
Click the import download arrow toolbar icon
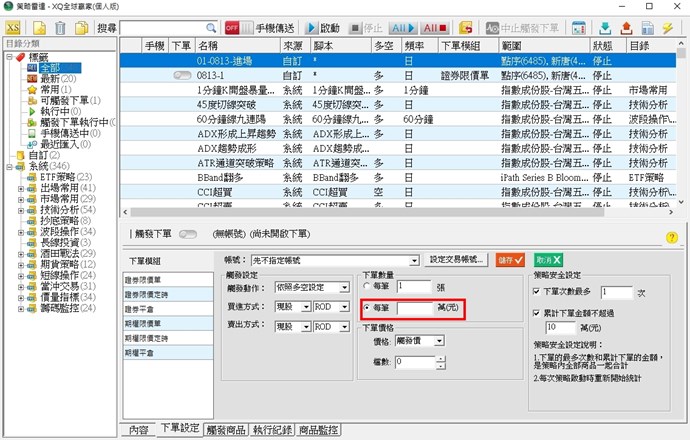pyautogui.click(x=606, y=27)
